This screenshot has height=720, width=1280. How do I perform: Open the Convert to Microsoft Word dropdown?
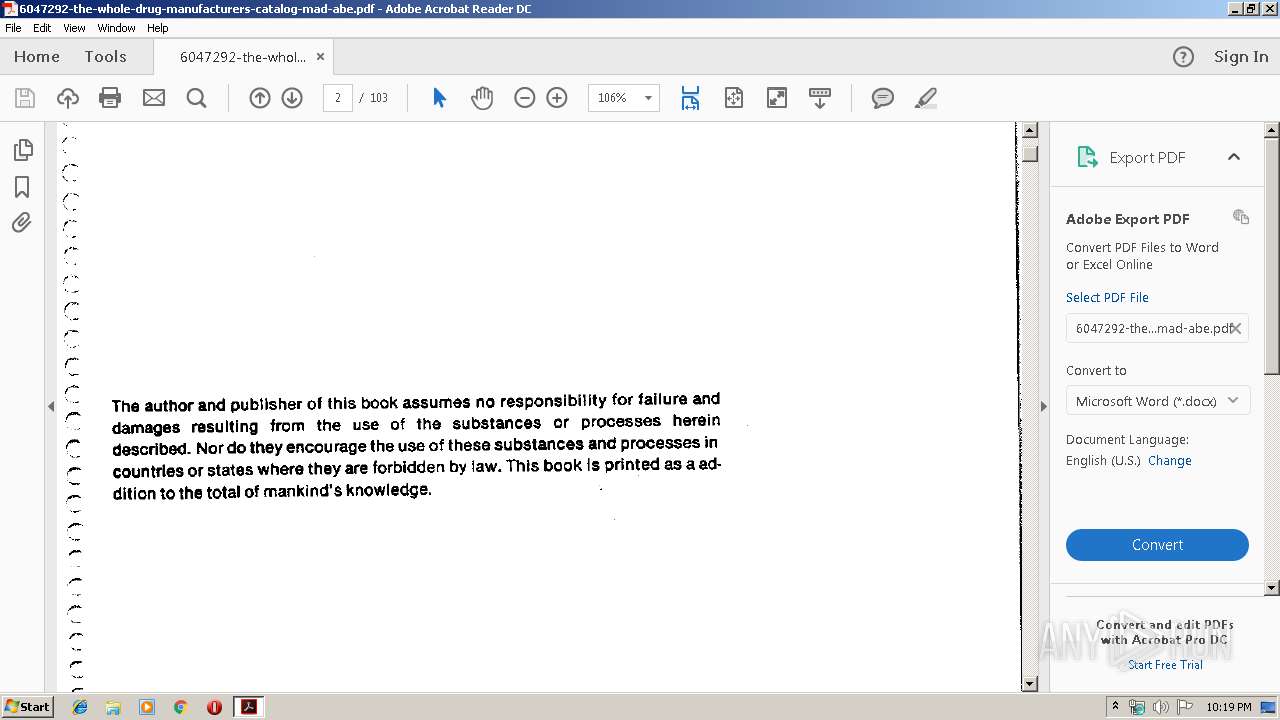tap(1157, 401)
